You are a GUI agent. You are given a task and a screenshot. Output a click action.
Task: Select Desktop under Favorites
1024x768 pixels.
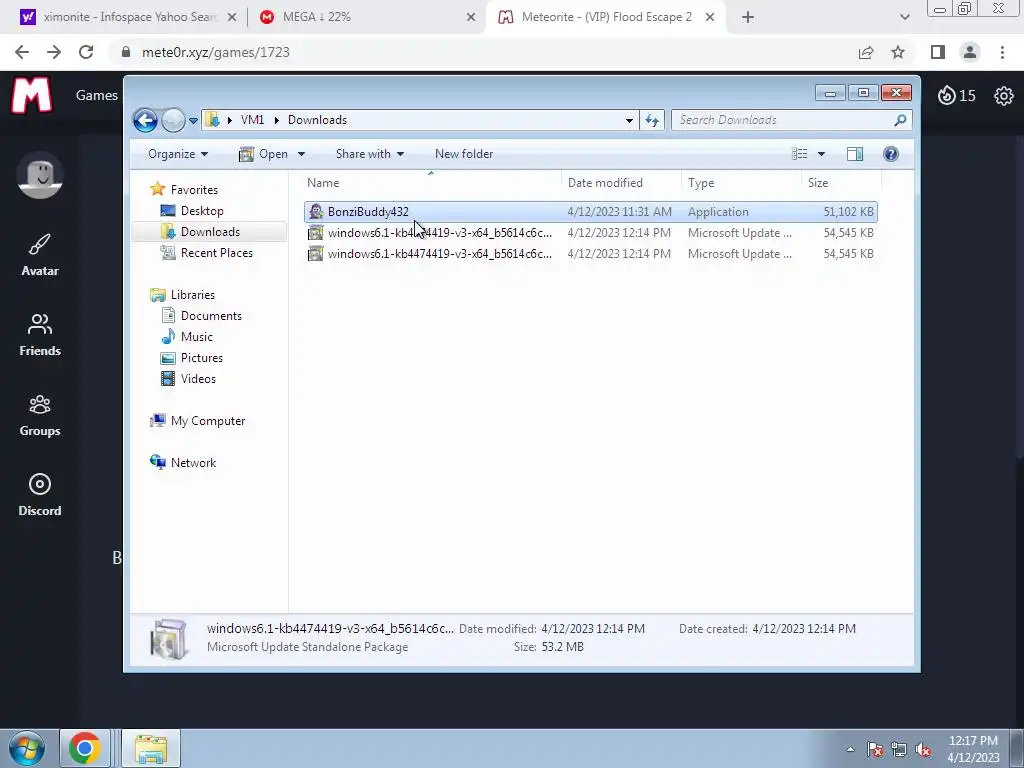point(192,211)
